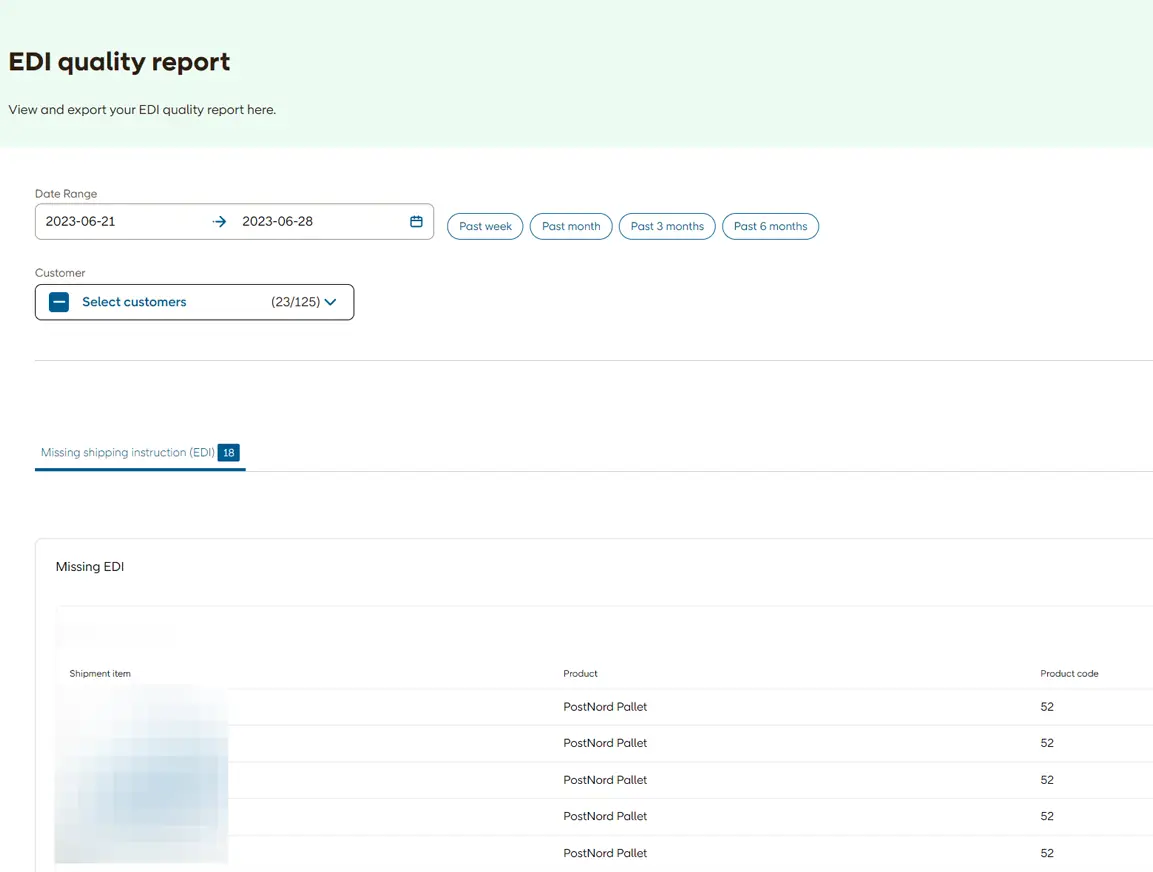Click product code 52 in third row
Image resolution: width=1153 pixels, height=872 pixels.
(1047, 780)
